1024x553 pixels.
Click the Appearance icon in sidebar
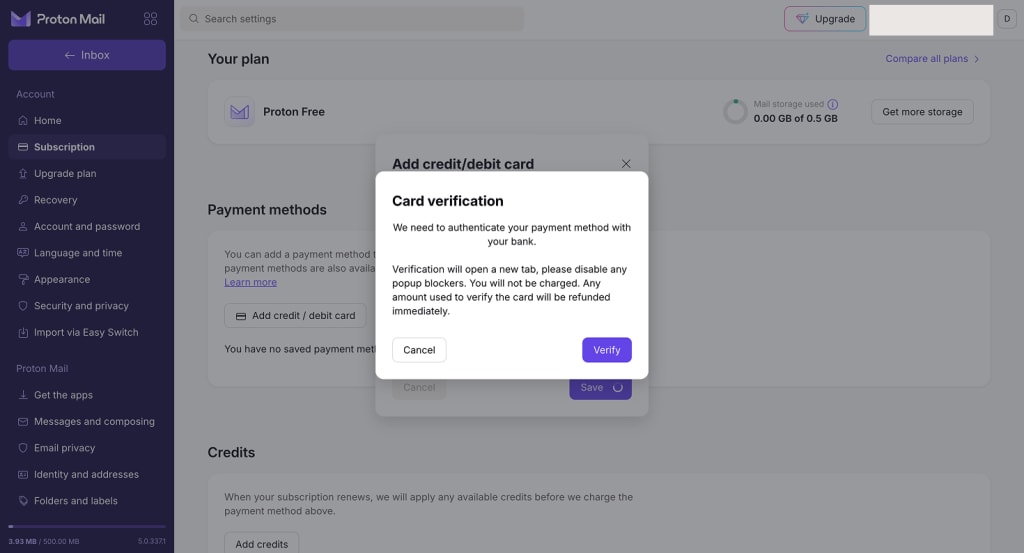point(24,280)
